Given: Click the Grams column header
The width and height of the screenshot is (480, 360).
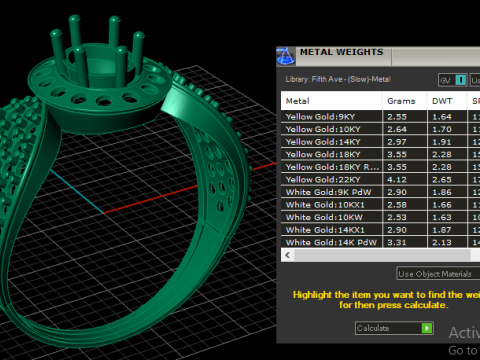Looking at the screenshot, I should (404, 101).
